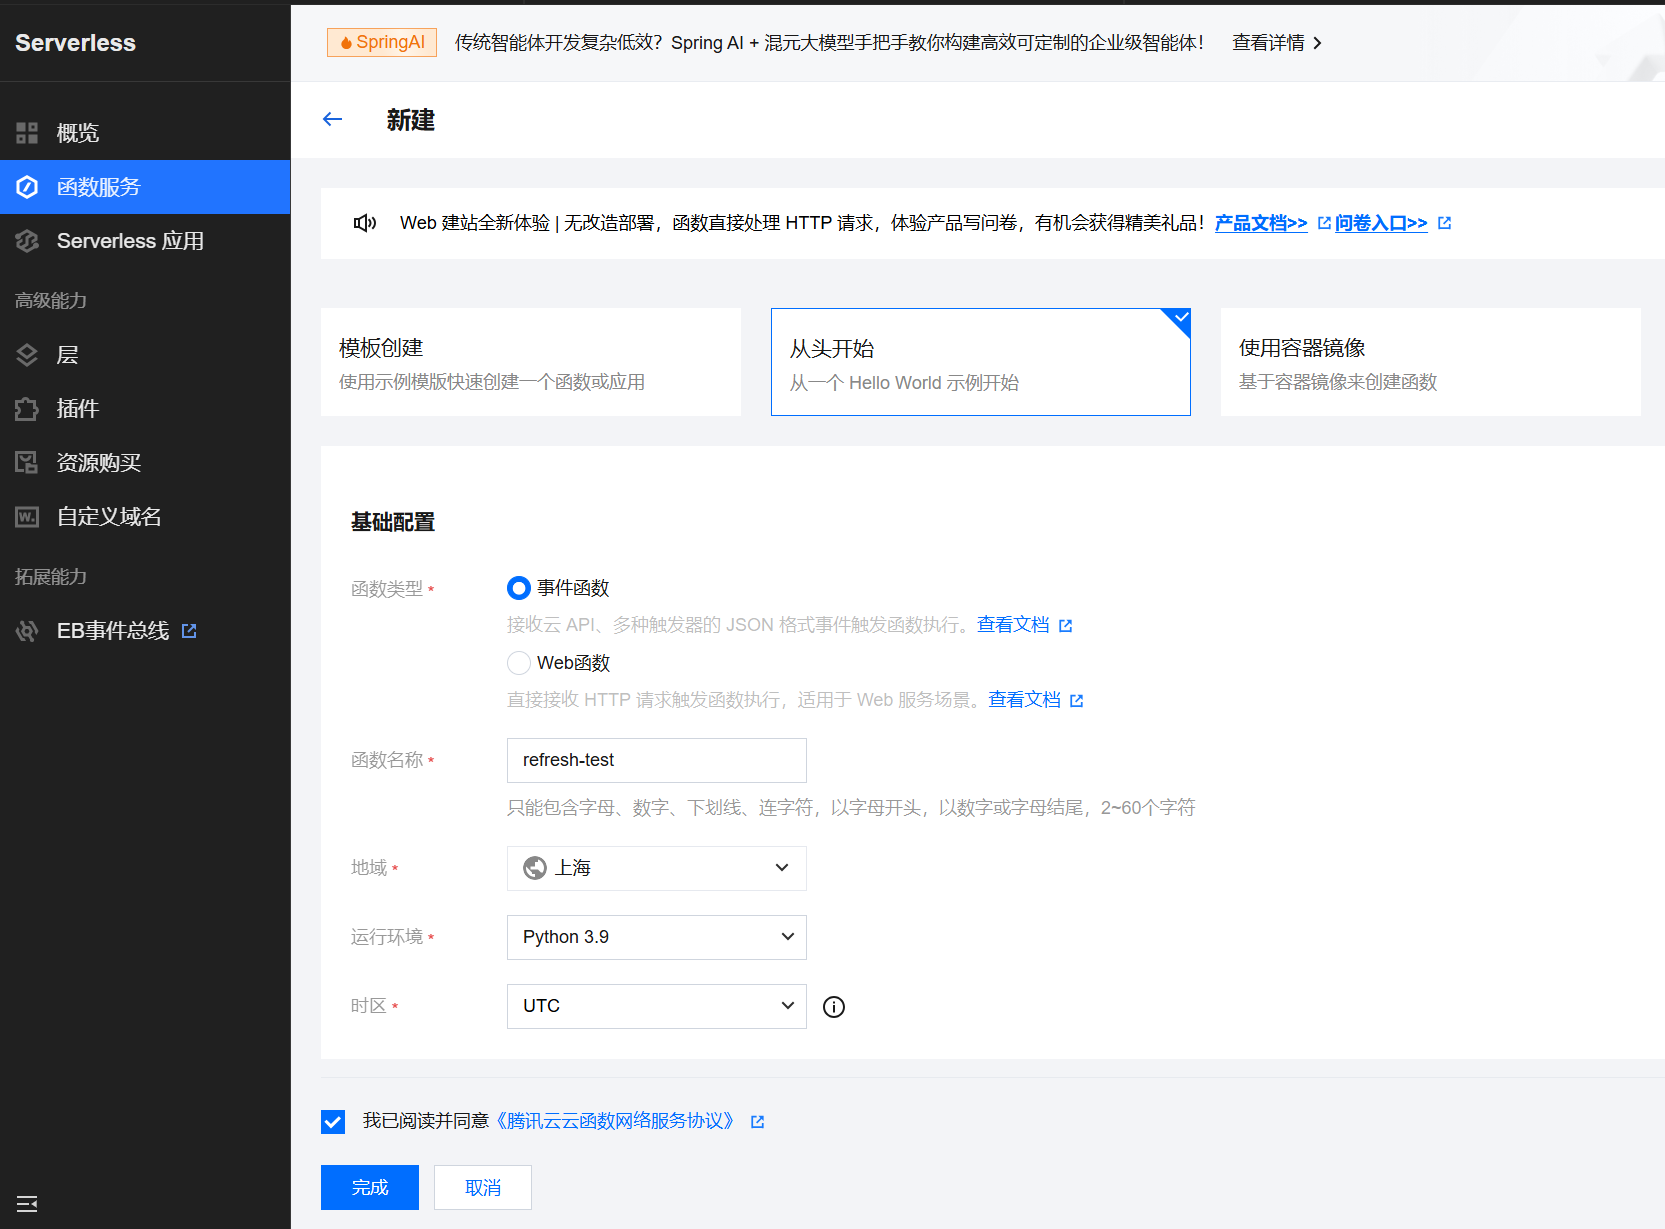Open EB事件总线 external link icon
This screenshot has height=1229, width=1665.
click(189, 631)
